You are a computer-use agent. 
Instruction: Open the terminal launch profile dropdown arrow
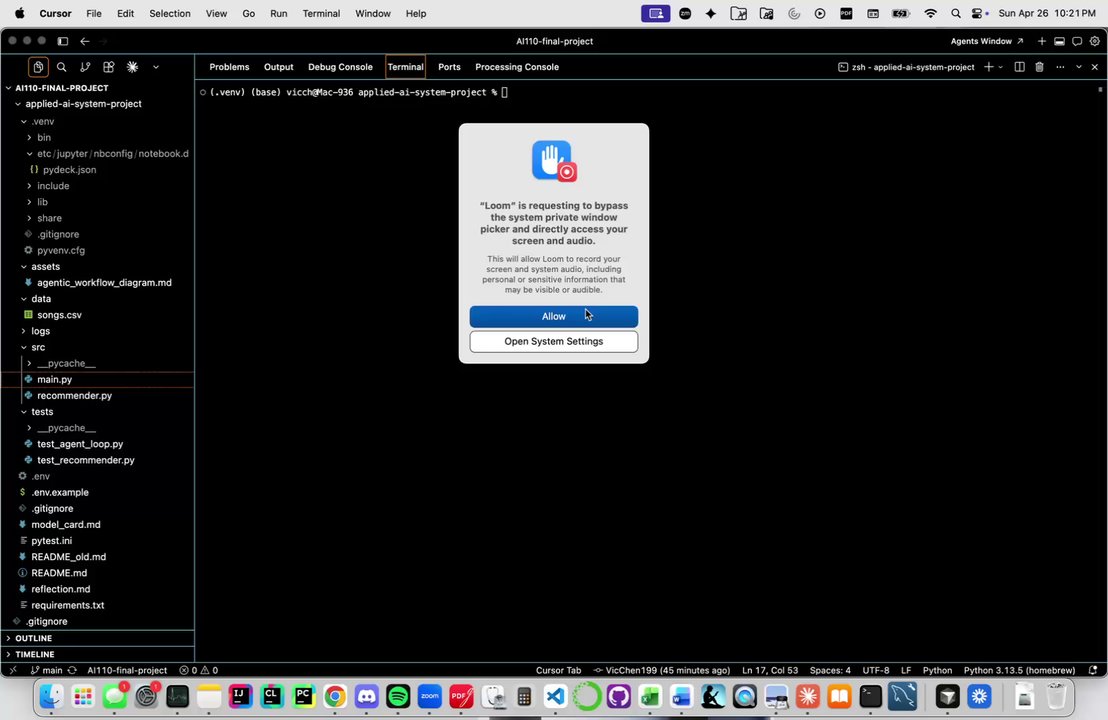click(1000, 67)
